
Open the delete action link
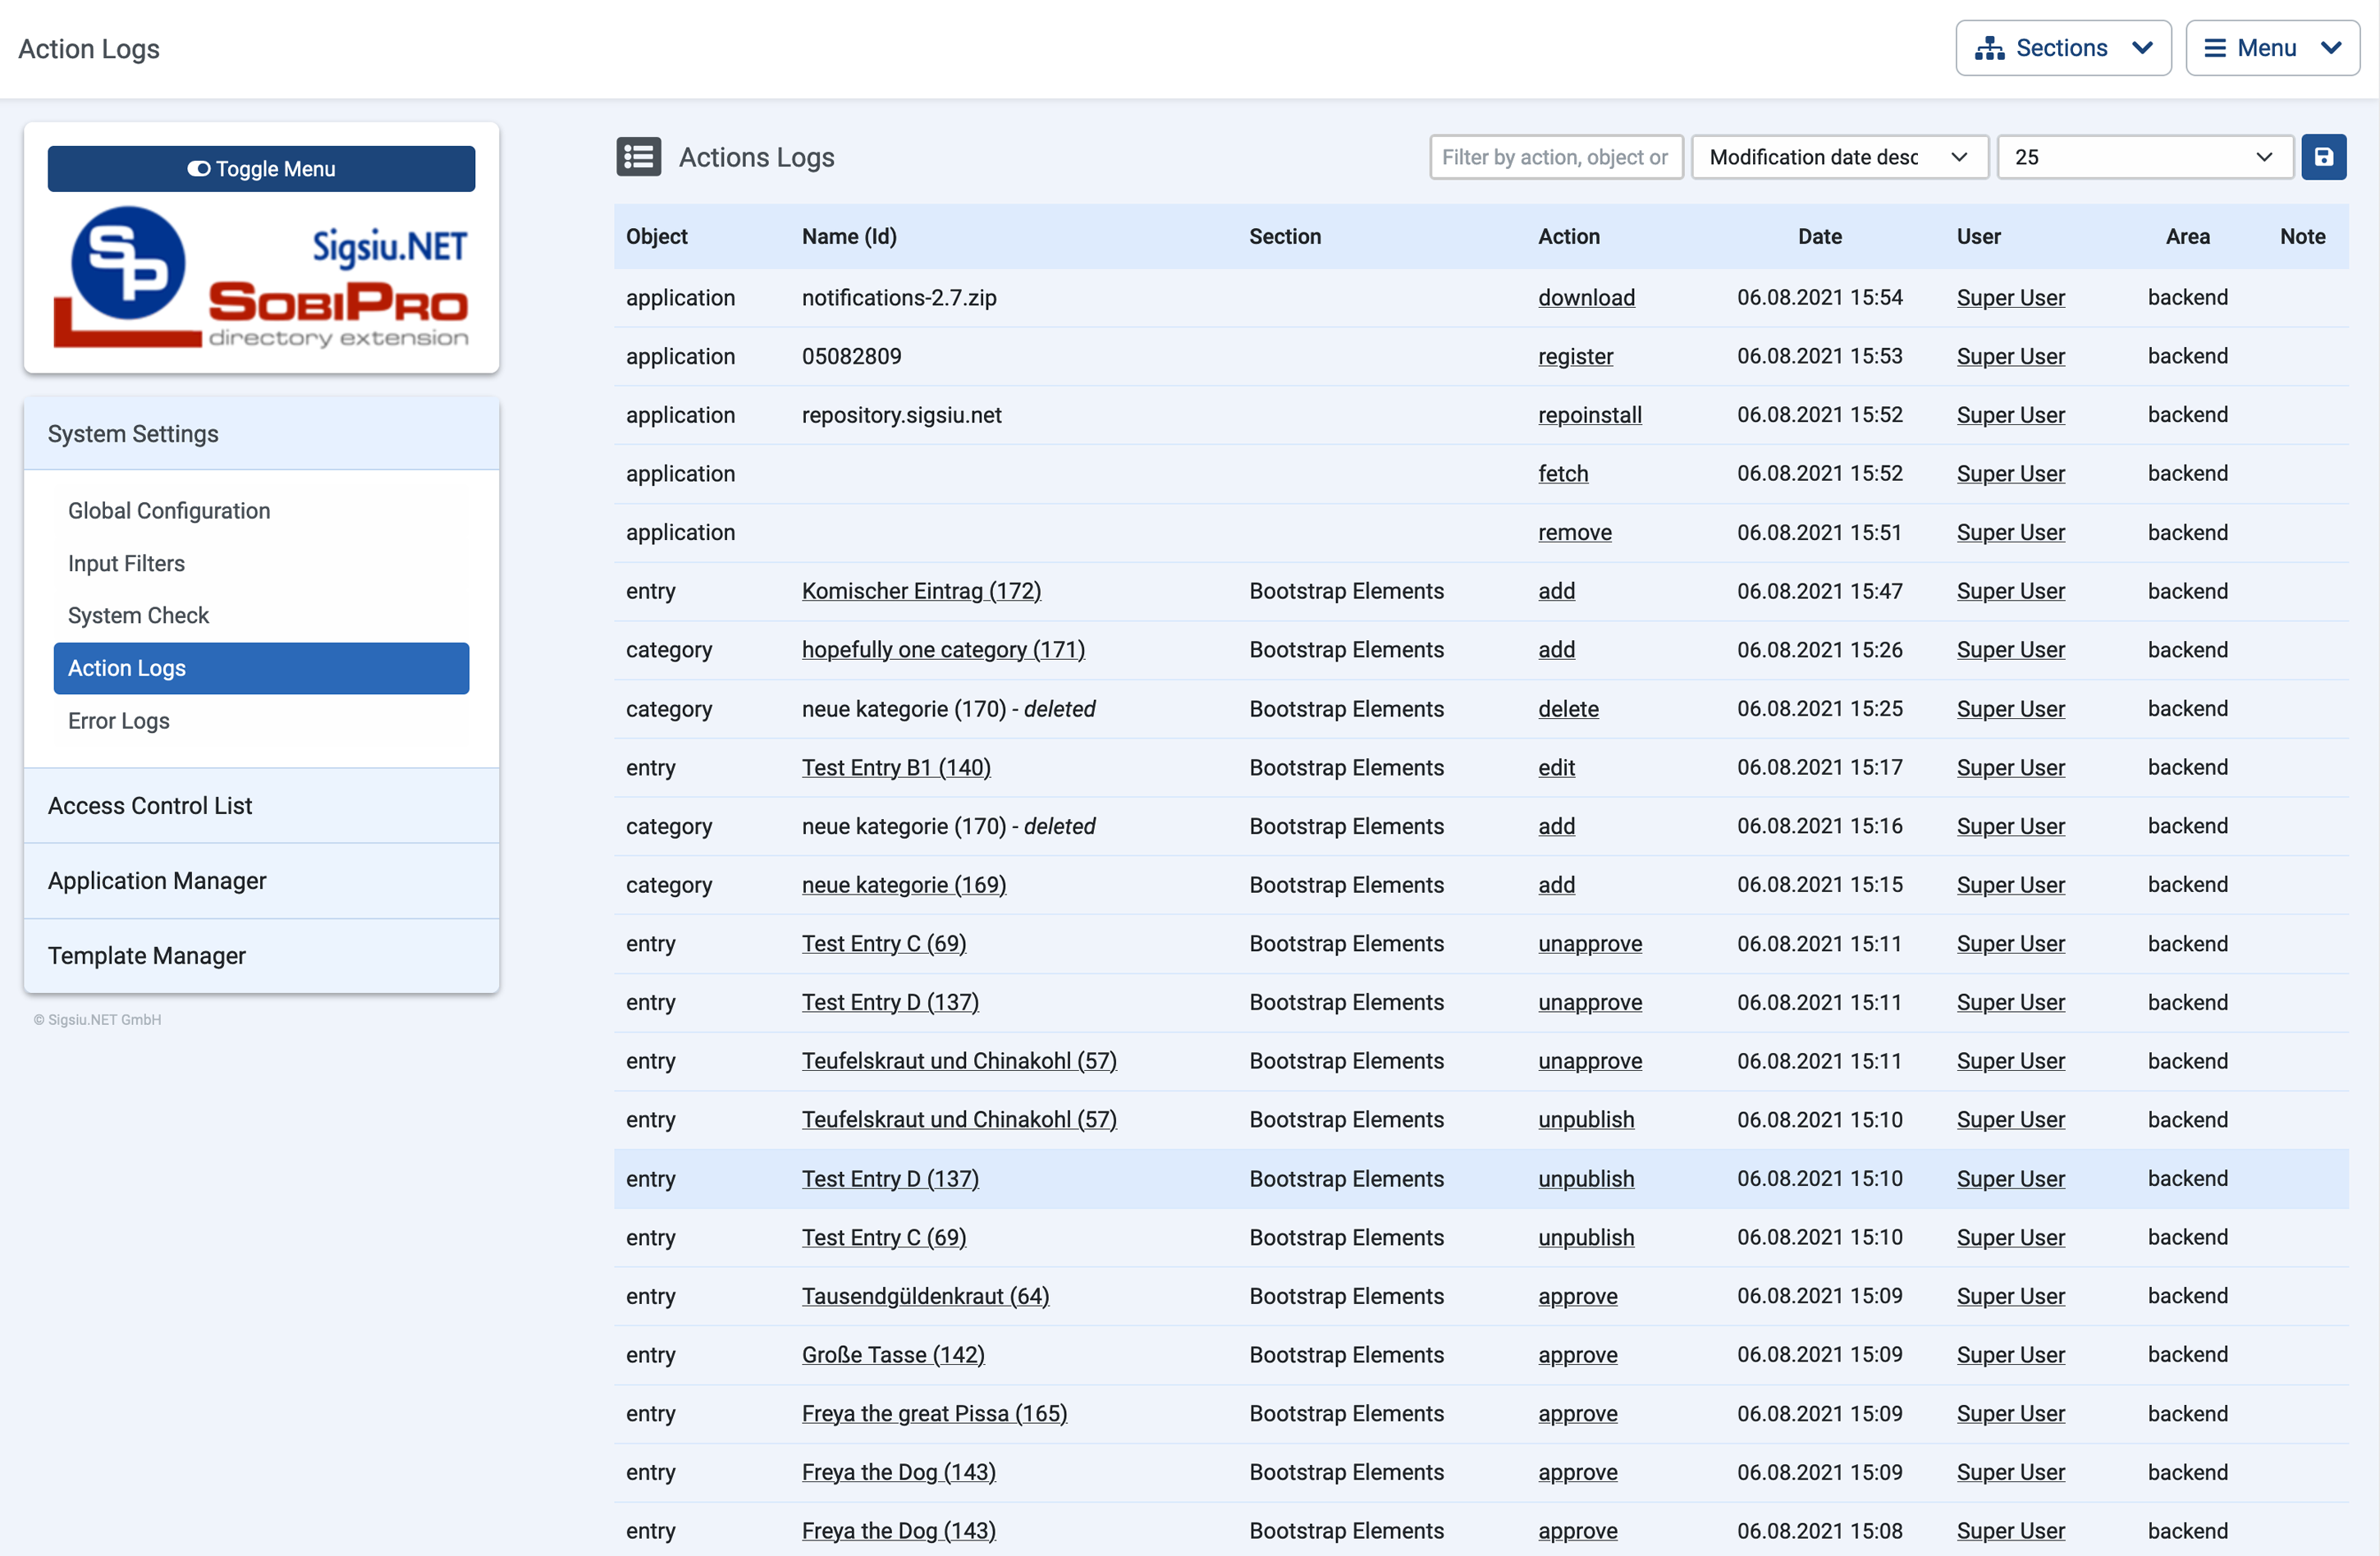(1568, 709)
